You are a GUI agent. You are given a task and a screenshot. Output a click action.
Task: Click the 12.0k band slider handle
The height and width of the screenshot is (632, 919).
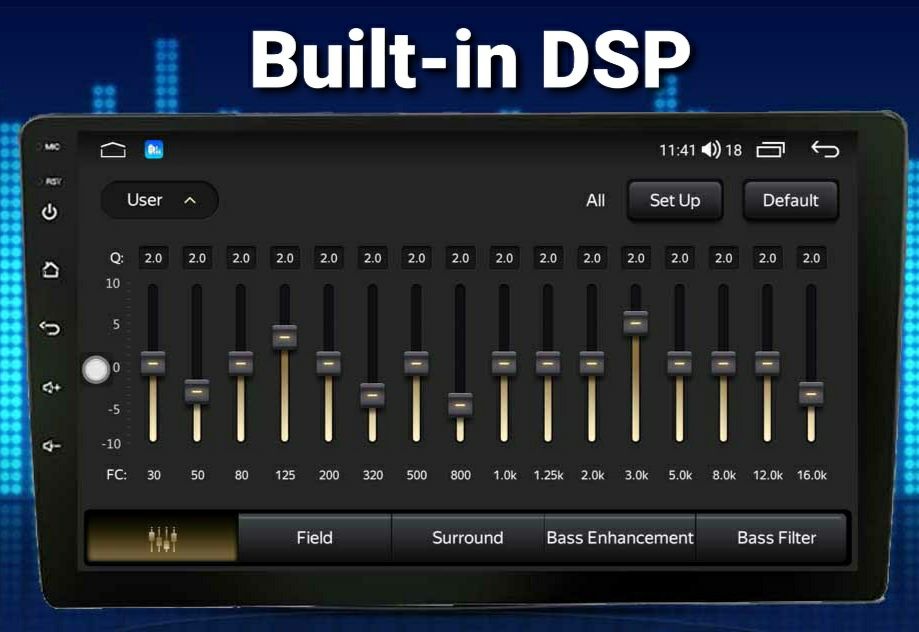767,363
